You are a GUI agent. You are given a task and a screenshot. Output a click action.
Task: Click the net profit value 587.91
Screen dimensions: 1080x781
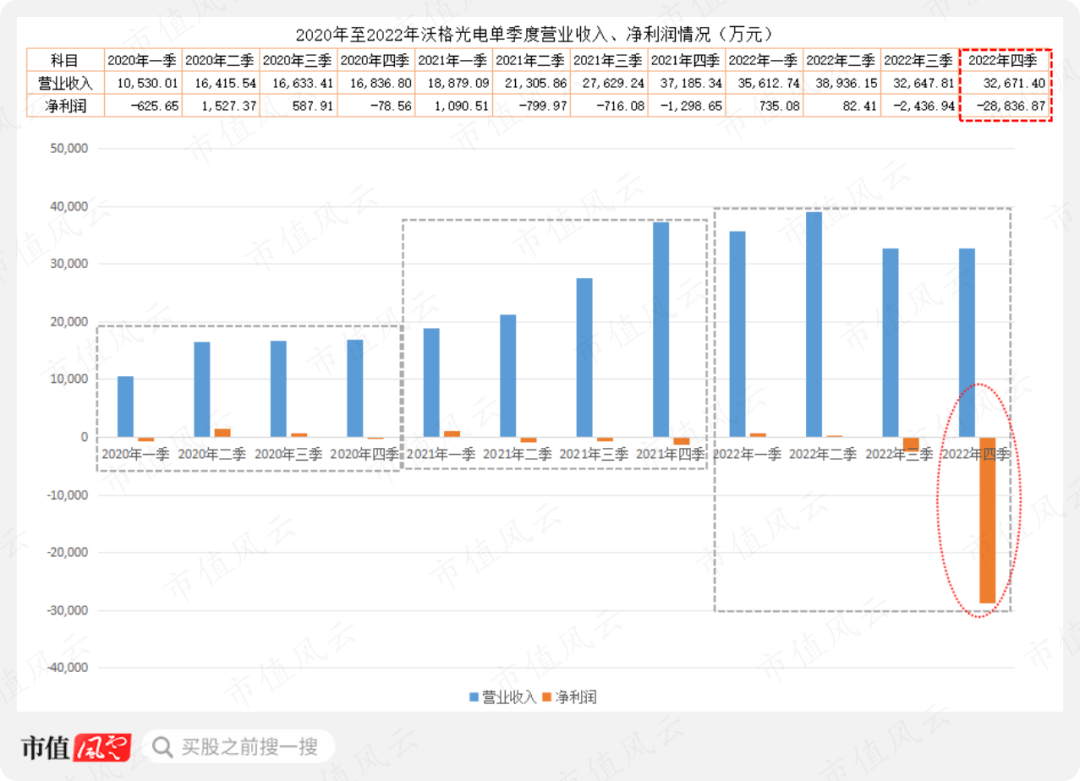pos(313,106)
